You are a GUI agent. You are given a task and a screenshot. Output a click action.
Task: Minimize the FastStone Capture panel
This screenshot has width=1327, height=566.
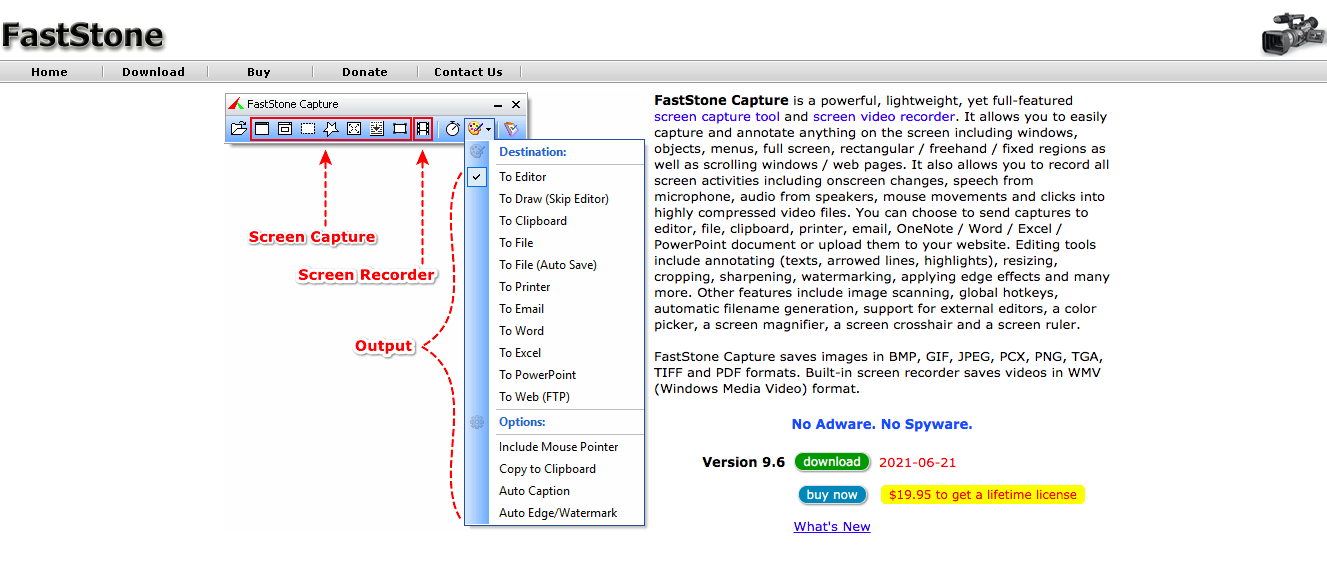tap(498, 105)
